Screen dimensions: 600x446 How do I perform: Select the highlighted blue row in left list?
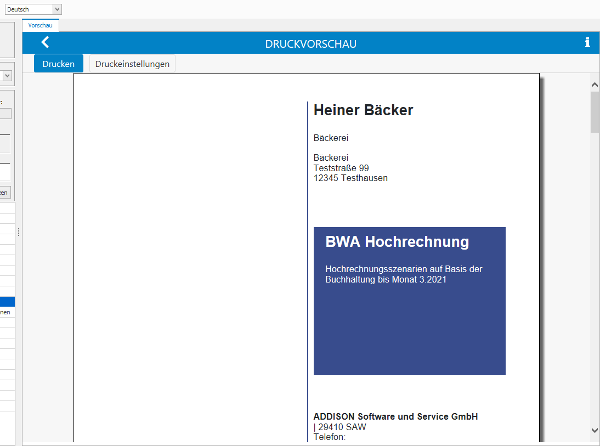pyautogui.click(x=7, y=302)
